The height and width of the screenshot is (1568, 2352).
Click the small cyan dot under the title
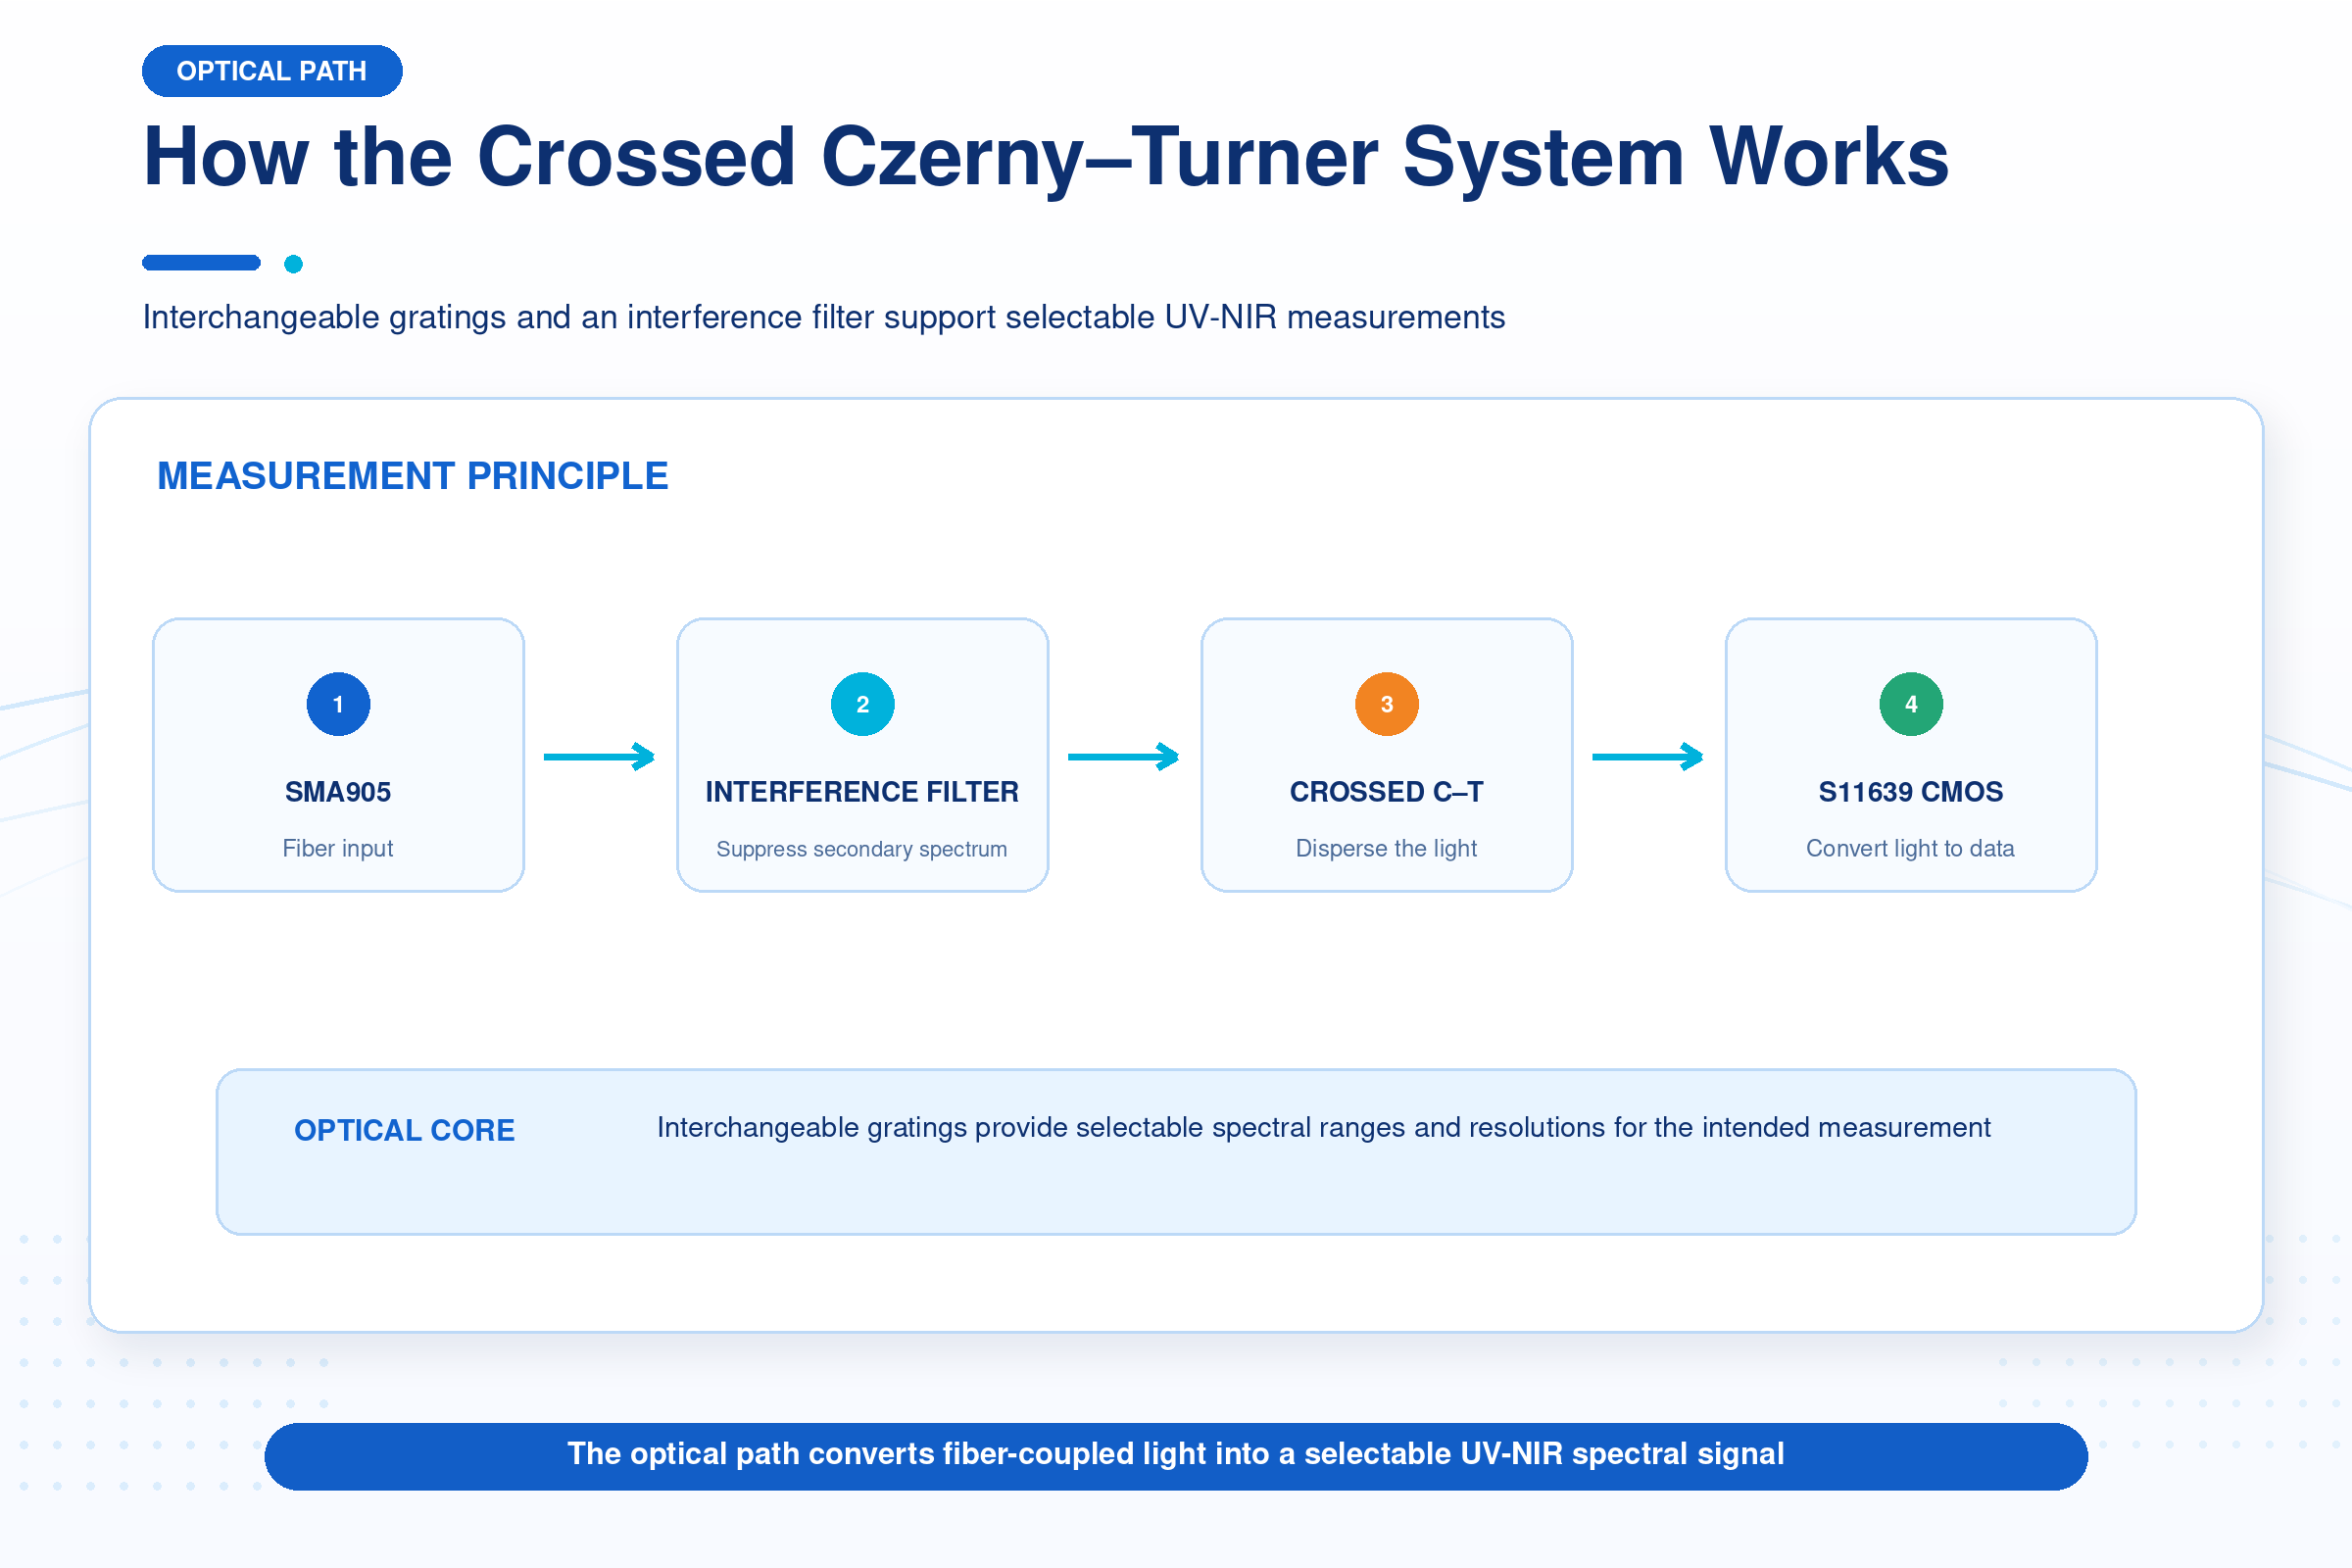tap(293, 264)
